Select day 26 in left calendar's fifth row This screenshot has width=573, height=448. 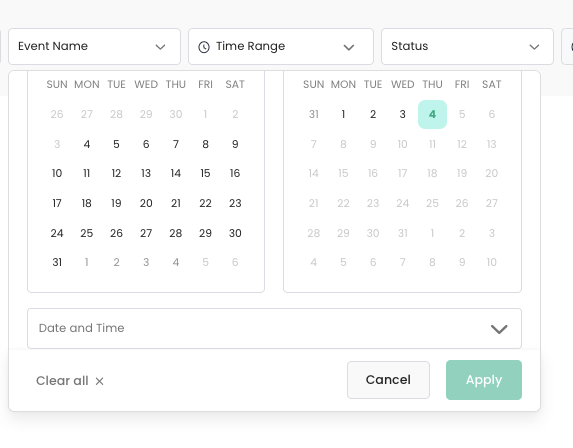point(116,233)
